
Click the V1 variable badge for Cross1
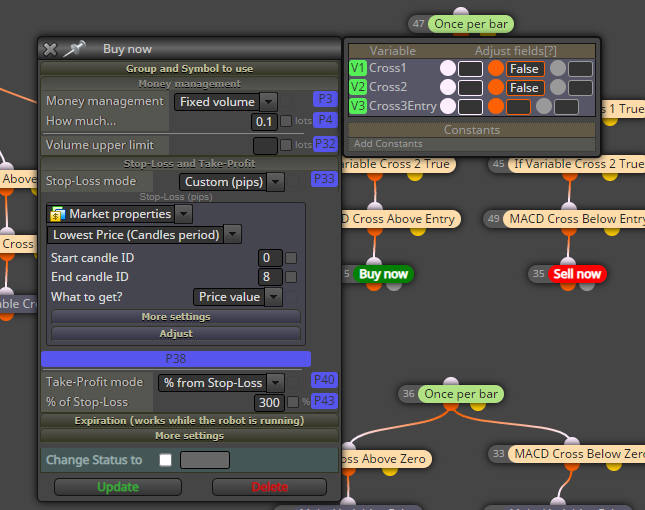[x=358, y=68]
